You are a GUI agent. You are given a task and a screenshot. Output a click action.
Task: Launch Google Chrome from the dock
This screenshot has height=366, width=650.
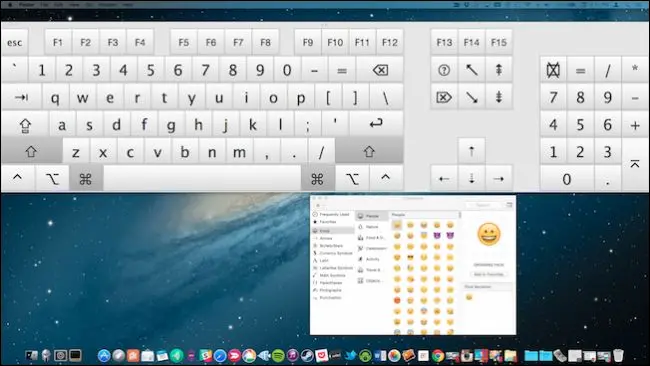pos(438,356)
